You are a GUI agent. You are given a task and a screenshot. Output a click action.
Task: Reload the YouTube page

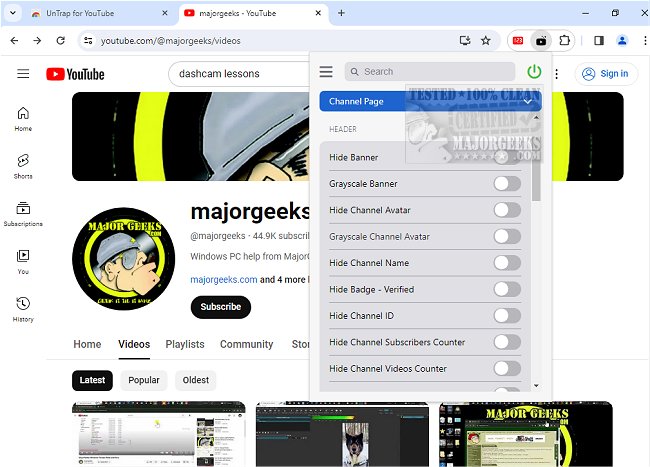pyautogui.click(x=61, y=41)
